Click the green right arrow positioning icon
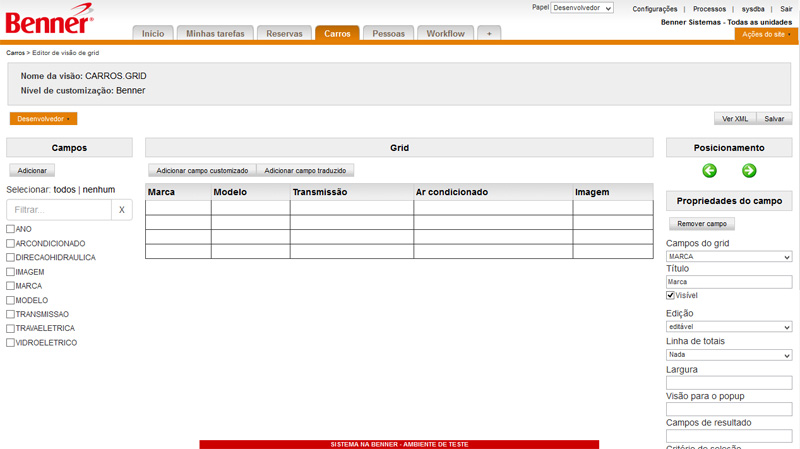Screen dimensions: 800x449 [x=749, y=171]
